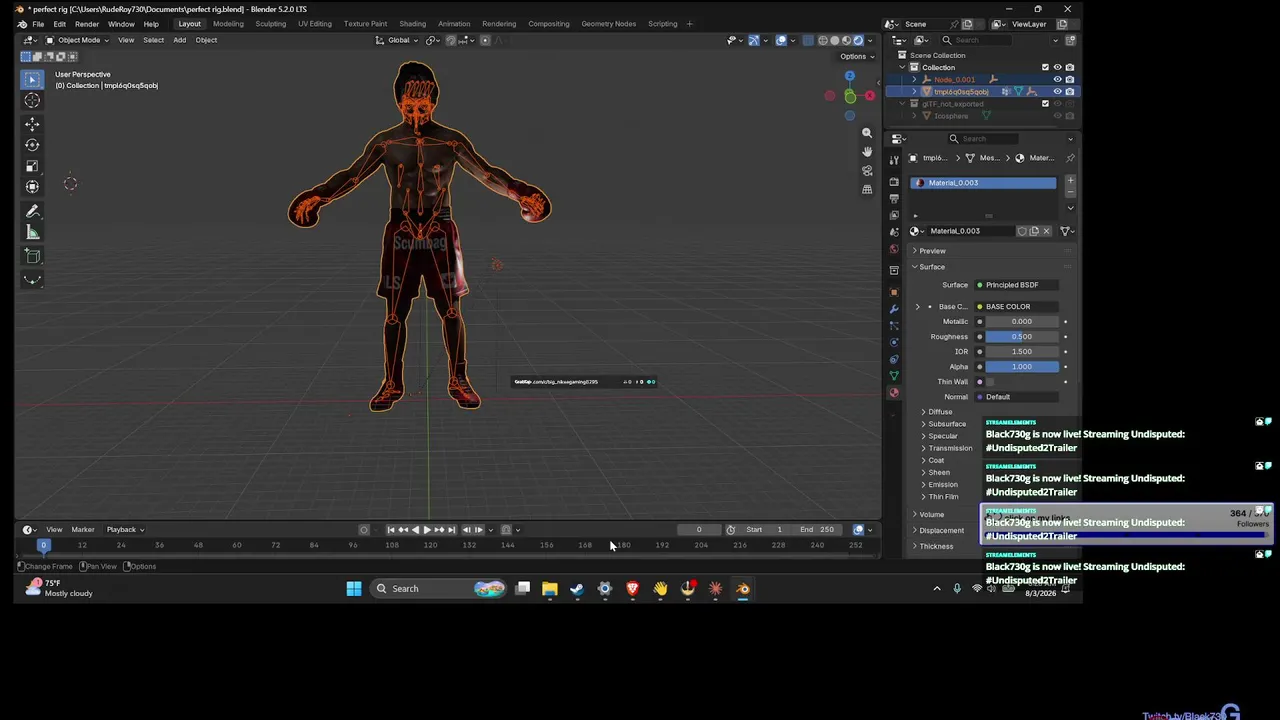Switch to the Modeling workspace tab

(228, 24)
